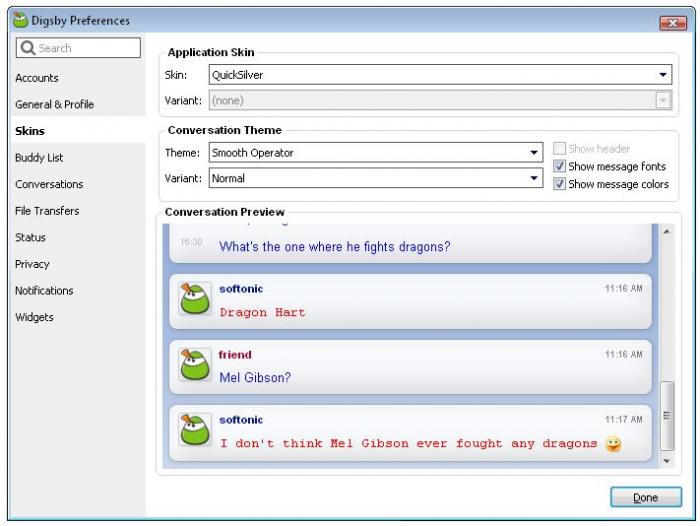Click the friend sender name

click(x=235, y=355)
